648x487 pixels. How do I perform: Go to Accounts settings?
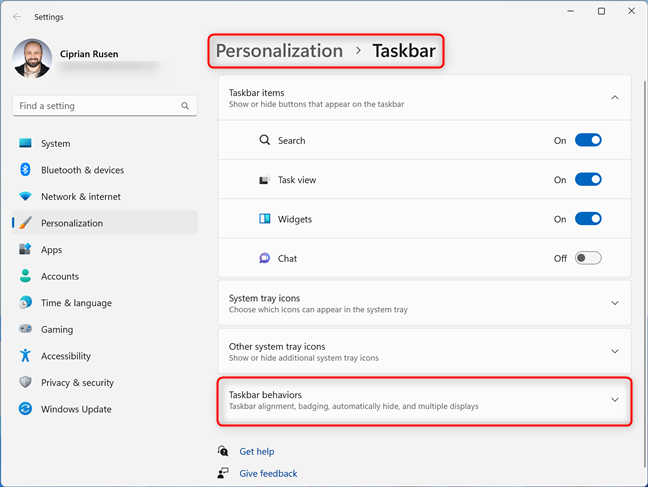point(105,276)
